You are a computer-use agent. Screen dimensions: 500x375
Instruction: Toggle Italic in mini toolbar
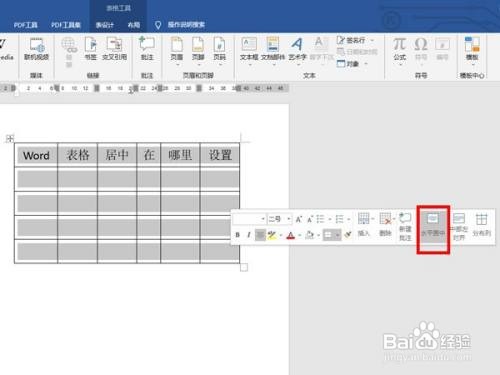[249, 235]
